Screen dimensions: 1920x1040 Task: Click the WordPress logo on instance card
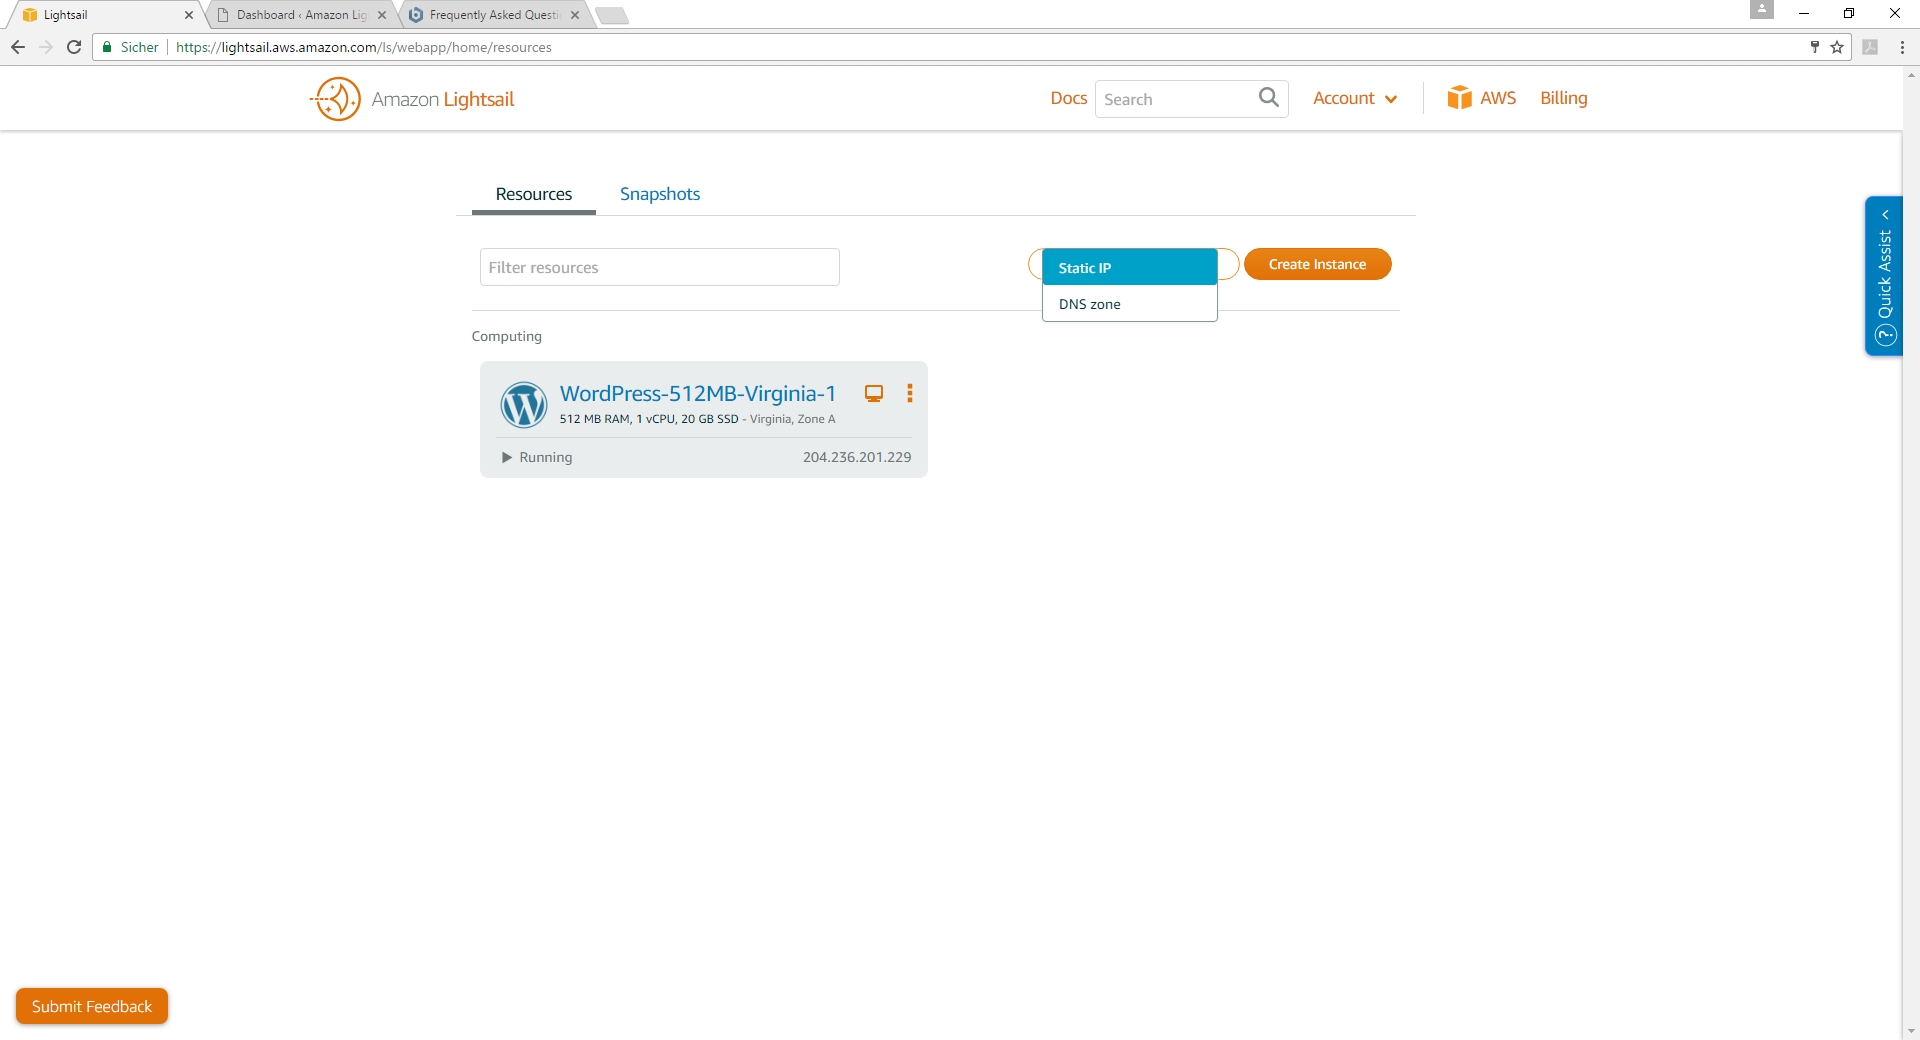pos(523,405)
